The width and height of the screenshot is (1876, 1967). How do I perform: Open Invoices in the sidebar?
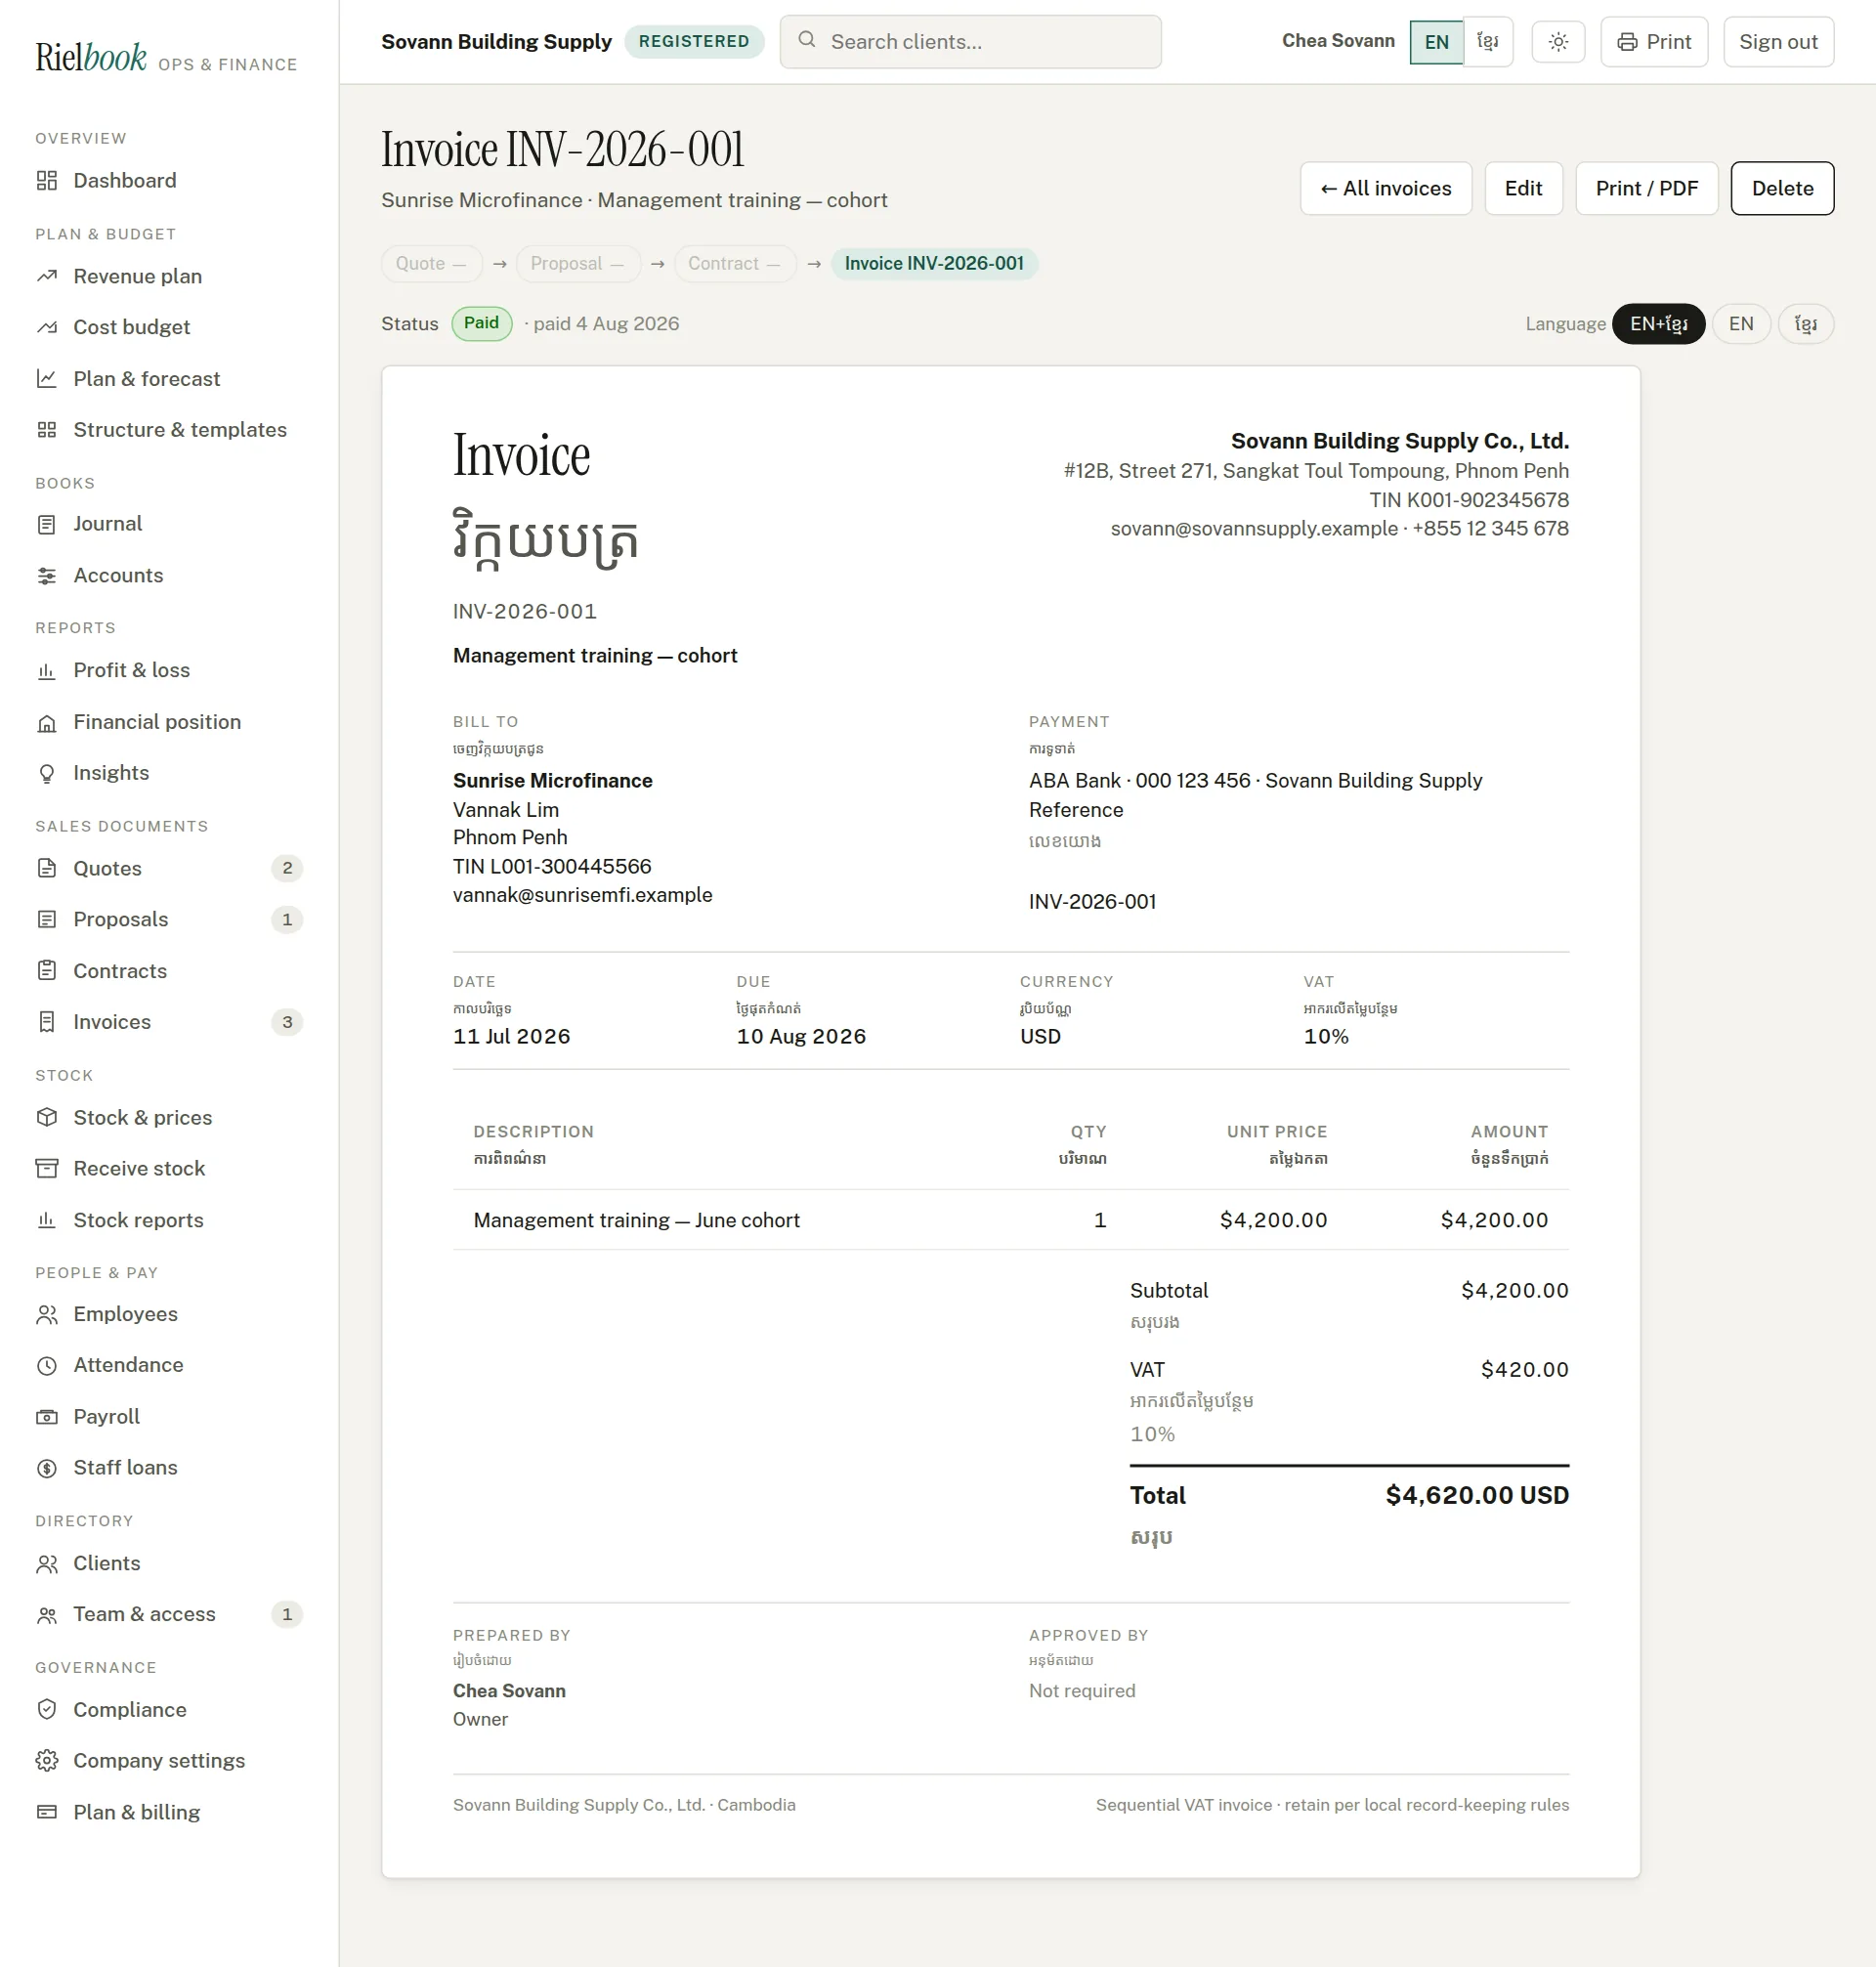tap(169, 1023)
